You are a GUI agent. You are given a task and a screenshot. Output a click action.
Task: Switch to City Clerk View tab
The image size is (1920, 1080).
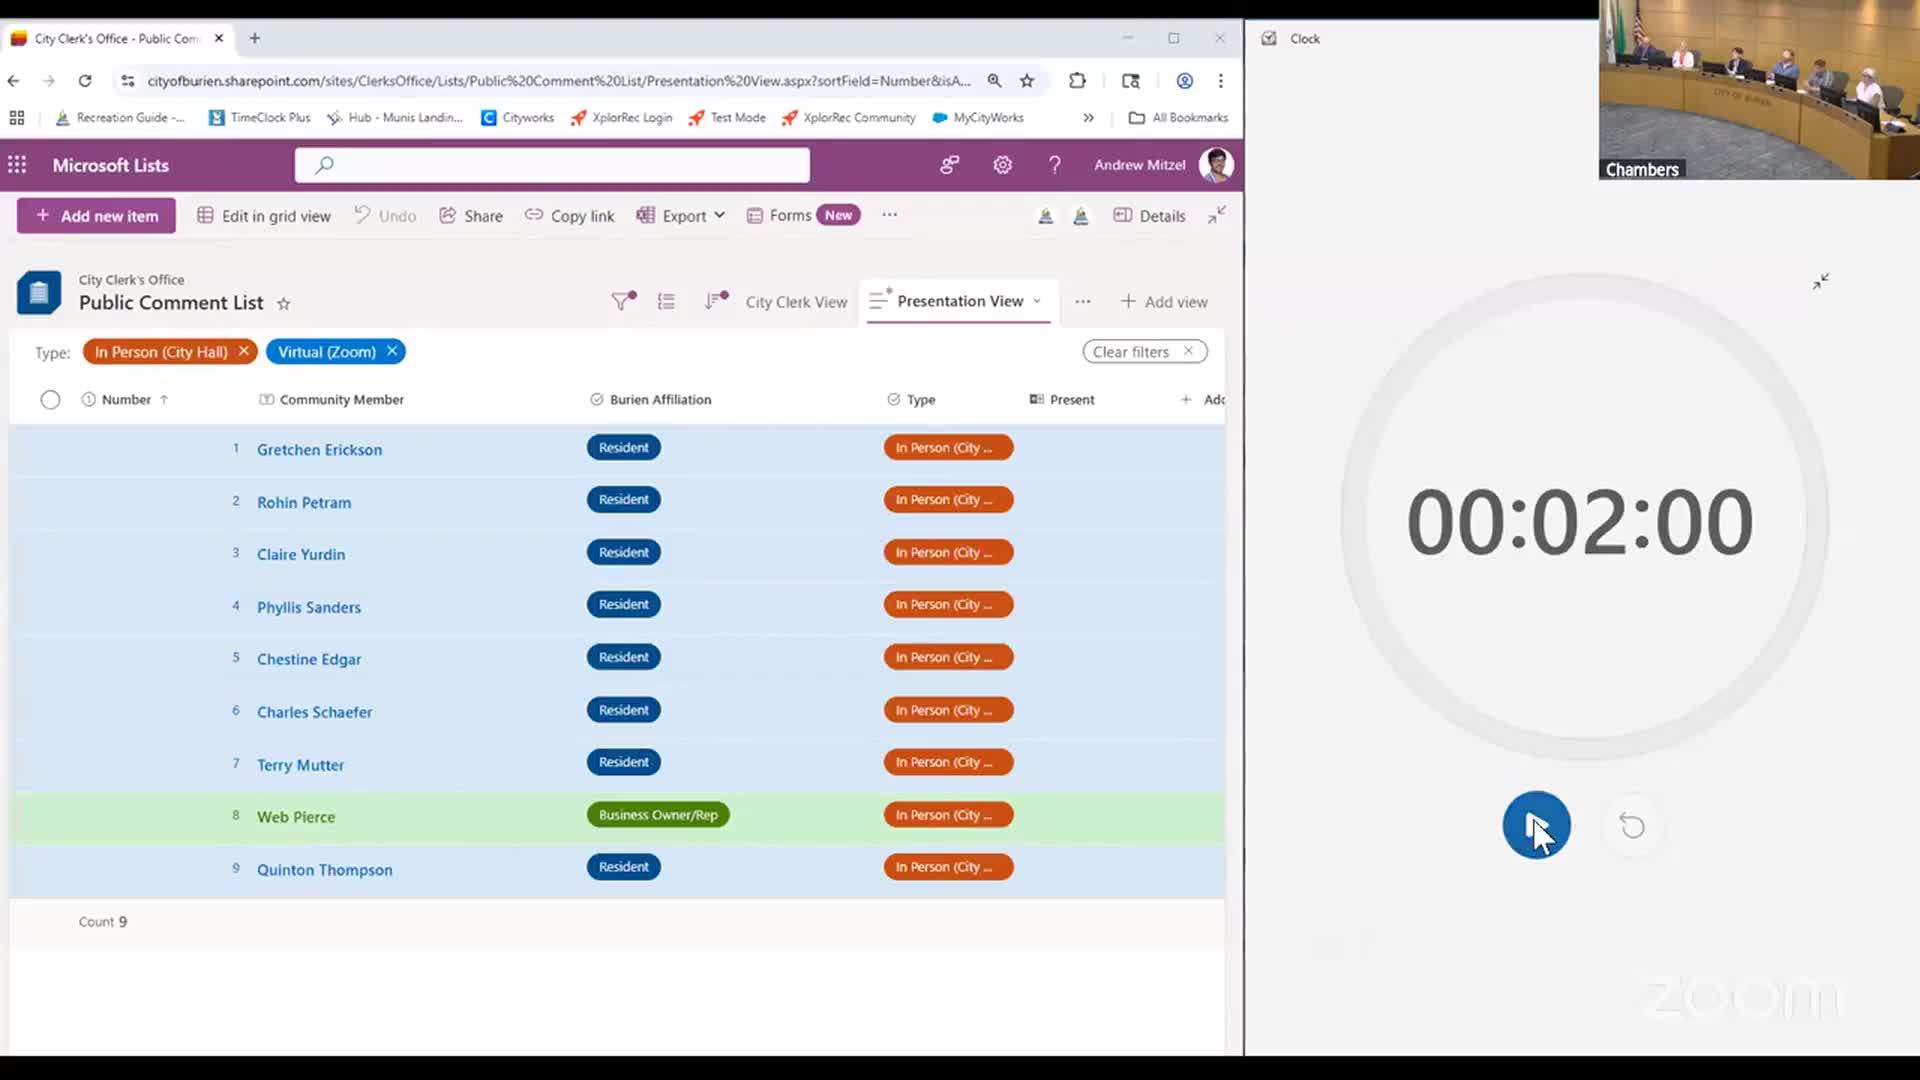pos(796,302)
